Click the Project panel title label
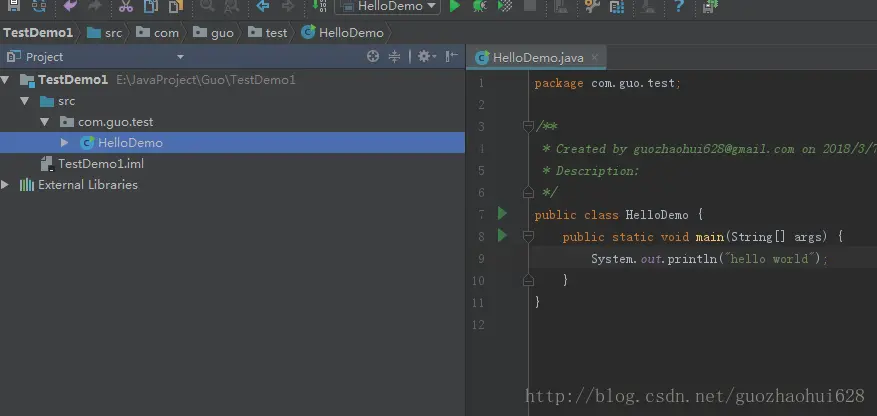The height and width of the screenshot is (416, 877). (x=44, y=57)
